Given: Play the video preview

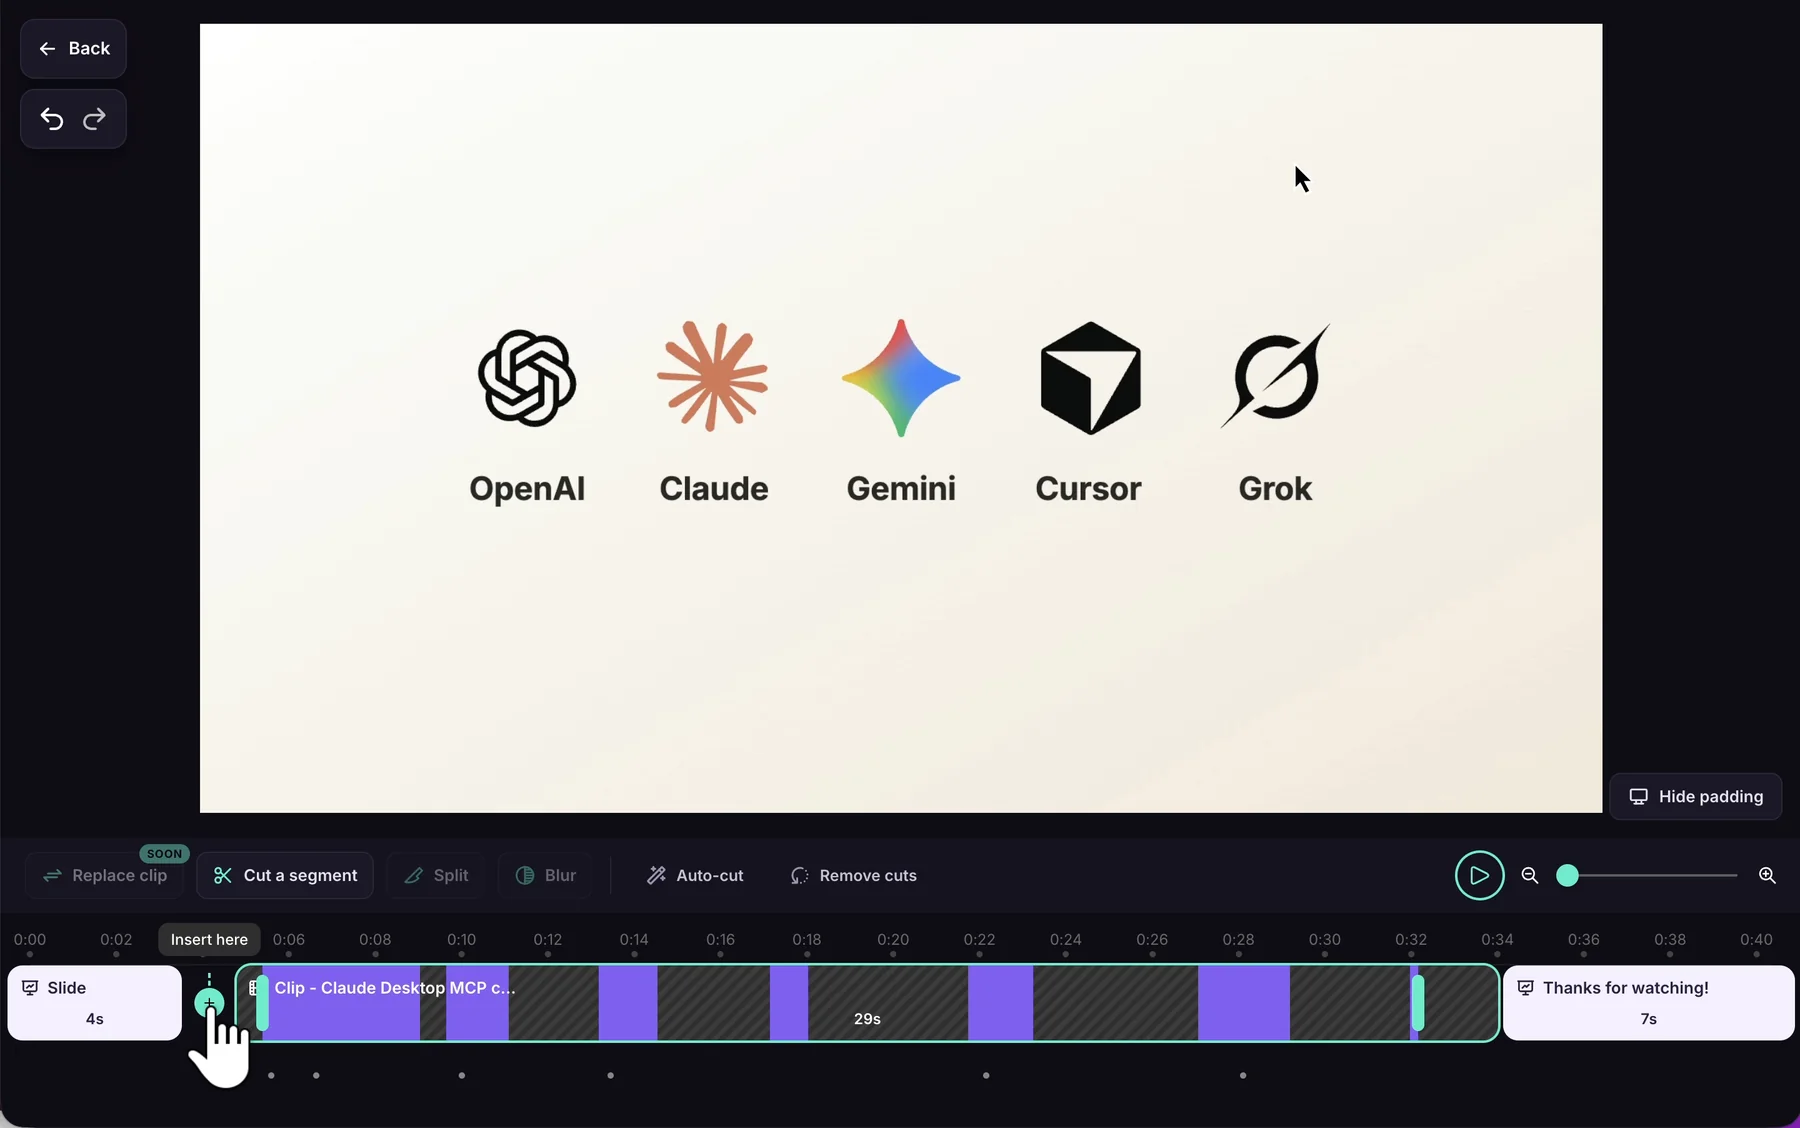Looking at the screenshot, I should pyautogui.click(x=1479, y=875).
